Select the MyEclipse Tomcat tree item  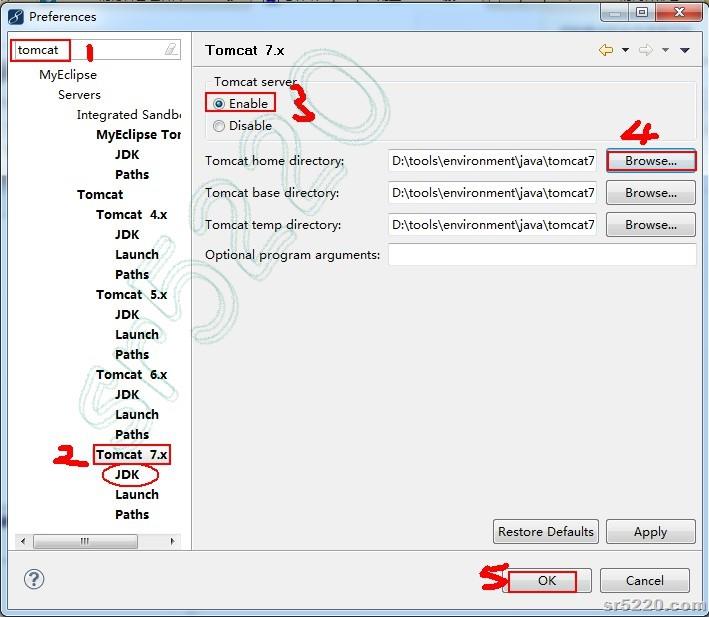tap(138, 135)
